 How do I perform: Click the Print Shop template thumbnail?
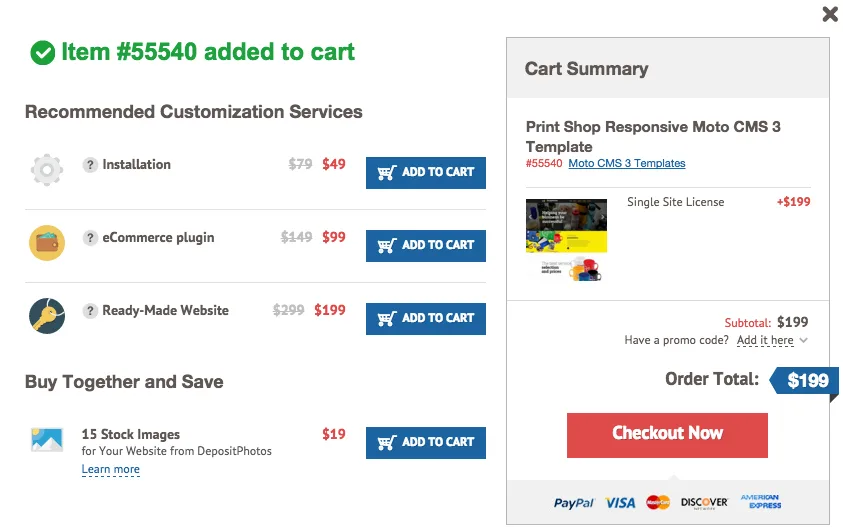pos(566,240)
